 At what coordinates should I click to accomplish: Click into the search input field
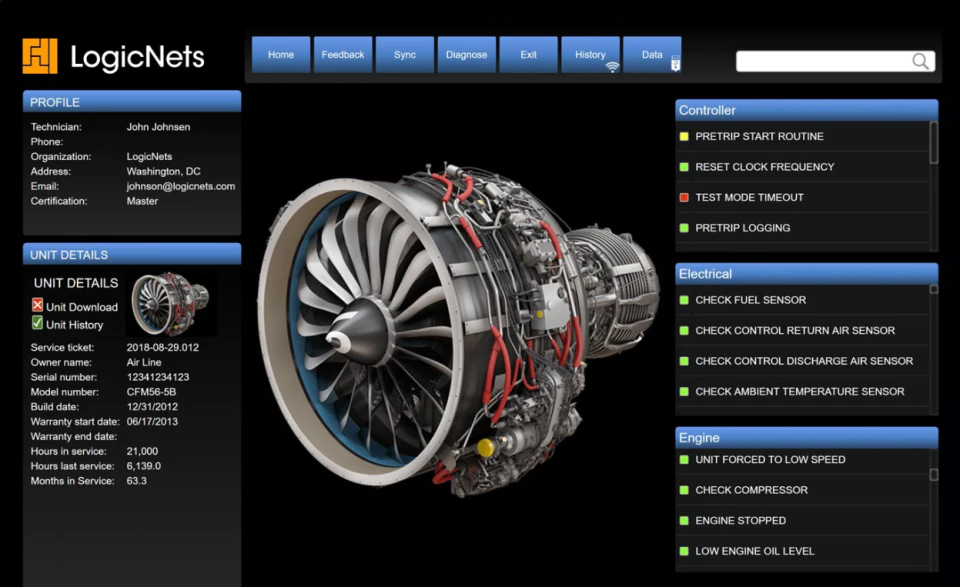(x=824, y=61)
